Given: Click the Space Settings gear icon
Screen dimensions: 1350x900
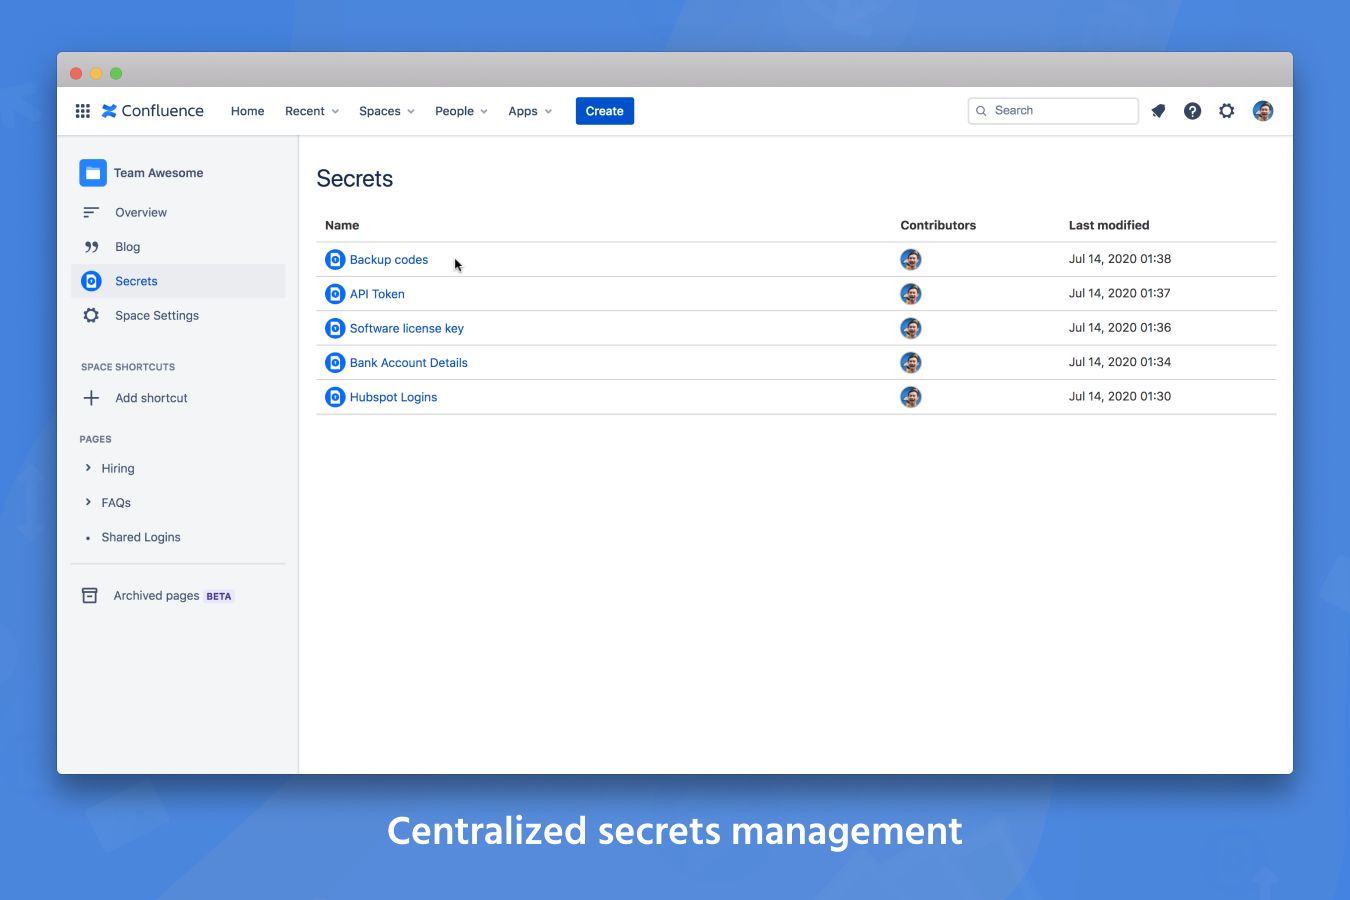Looking at the screenshot, I should (x=91, y=316).
